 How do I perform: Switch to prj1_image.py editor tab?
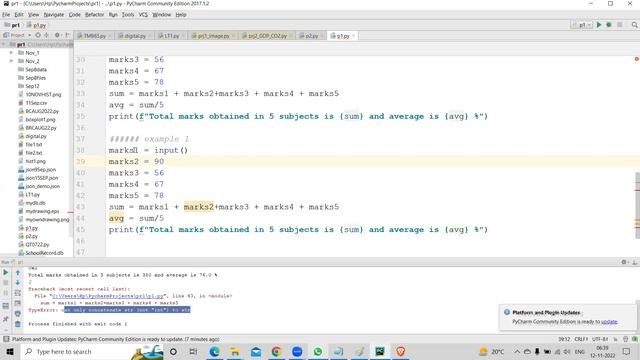[213, 36]
